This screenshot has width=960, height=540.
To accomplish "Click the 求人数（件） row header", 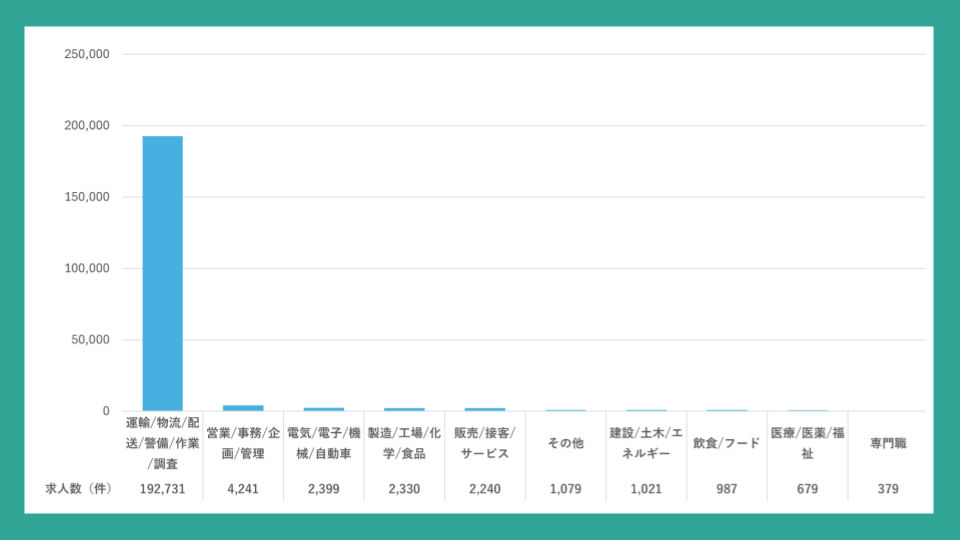I will pyautogui.click(x=78, y=489).
